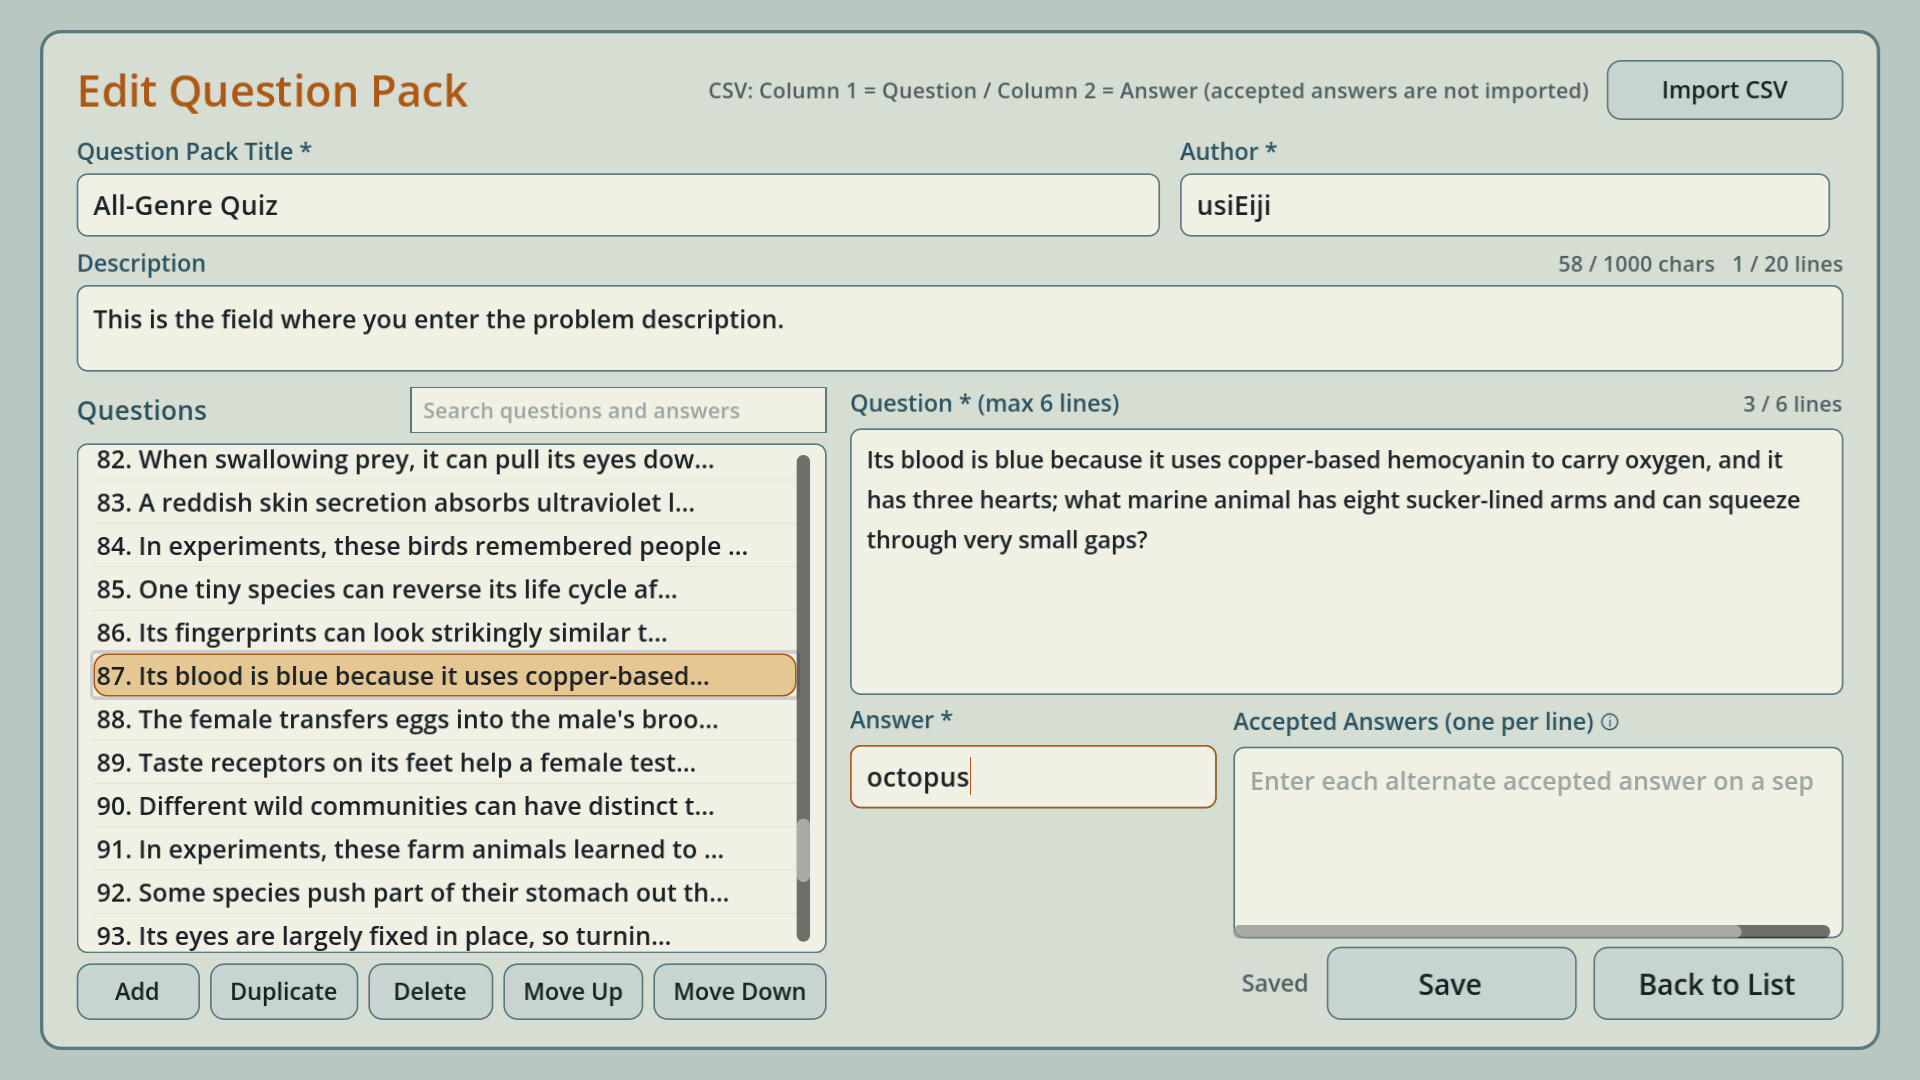The width and height of the screenshot is (1920, 1080).
Task: Click inside the Description text area
Action: [959, 328]
